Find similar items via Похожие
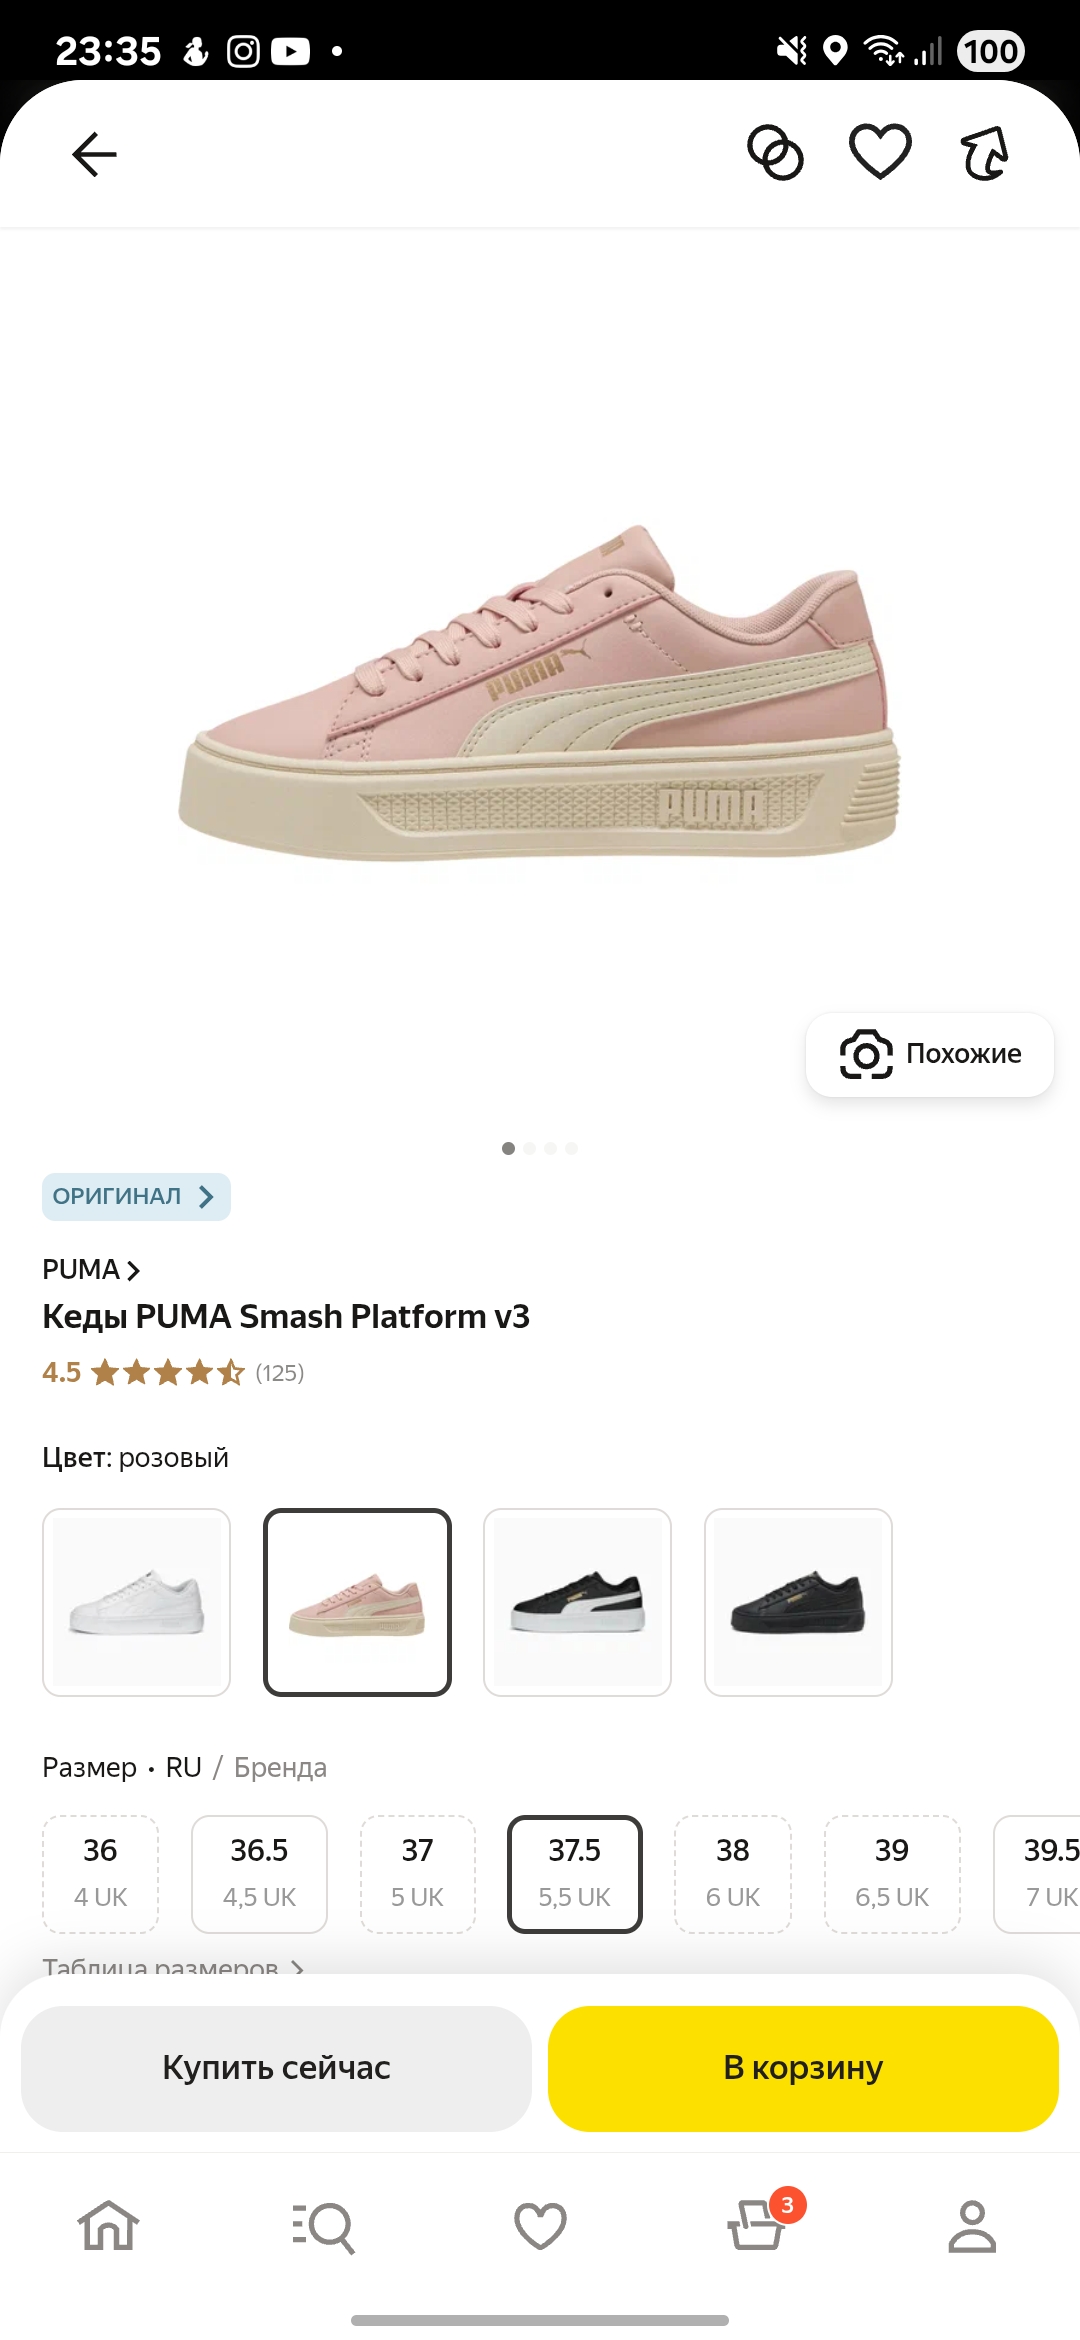 pos(930,1054)
